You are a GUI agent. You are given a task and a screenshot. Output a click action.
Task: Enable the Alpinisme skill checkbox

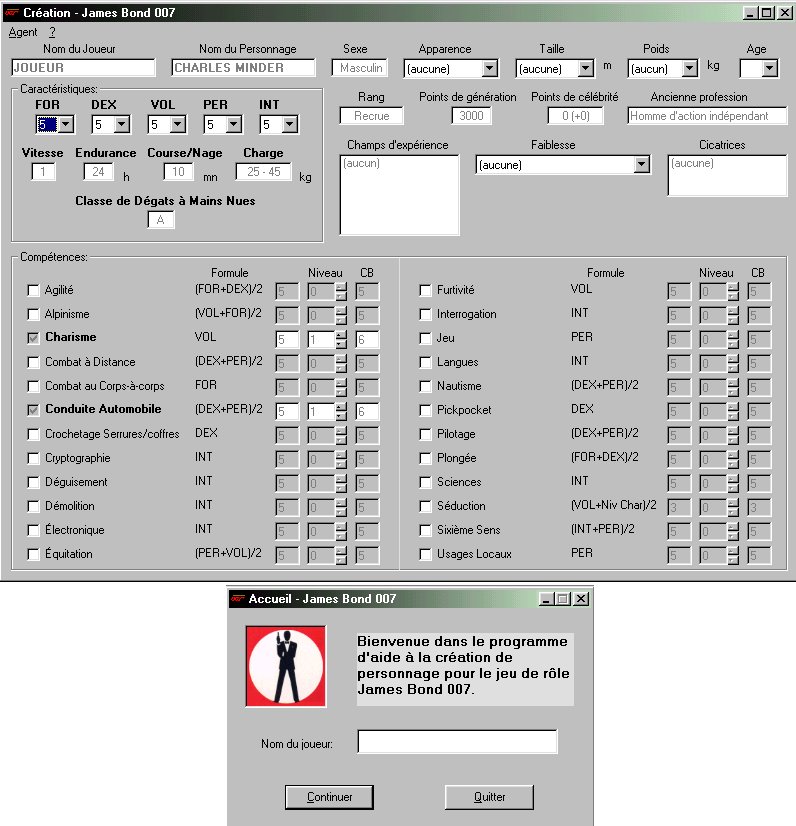[x=33, y=314]
